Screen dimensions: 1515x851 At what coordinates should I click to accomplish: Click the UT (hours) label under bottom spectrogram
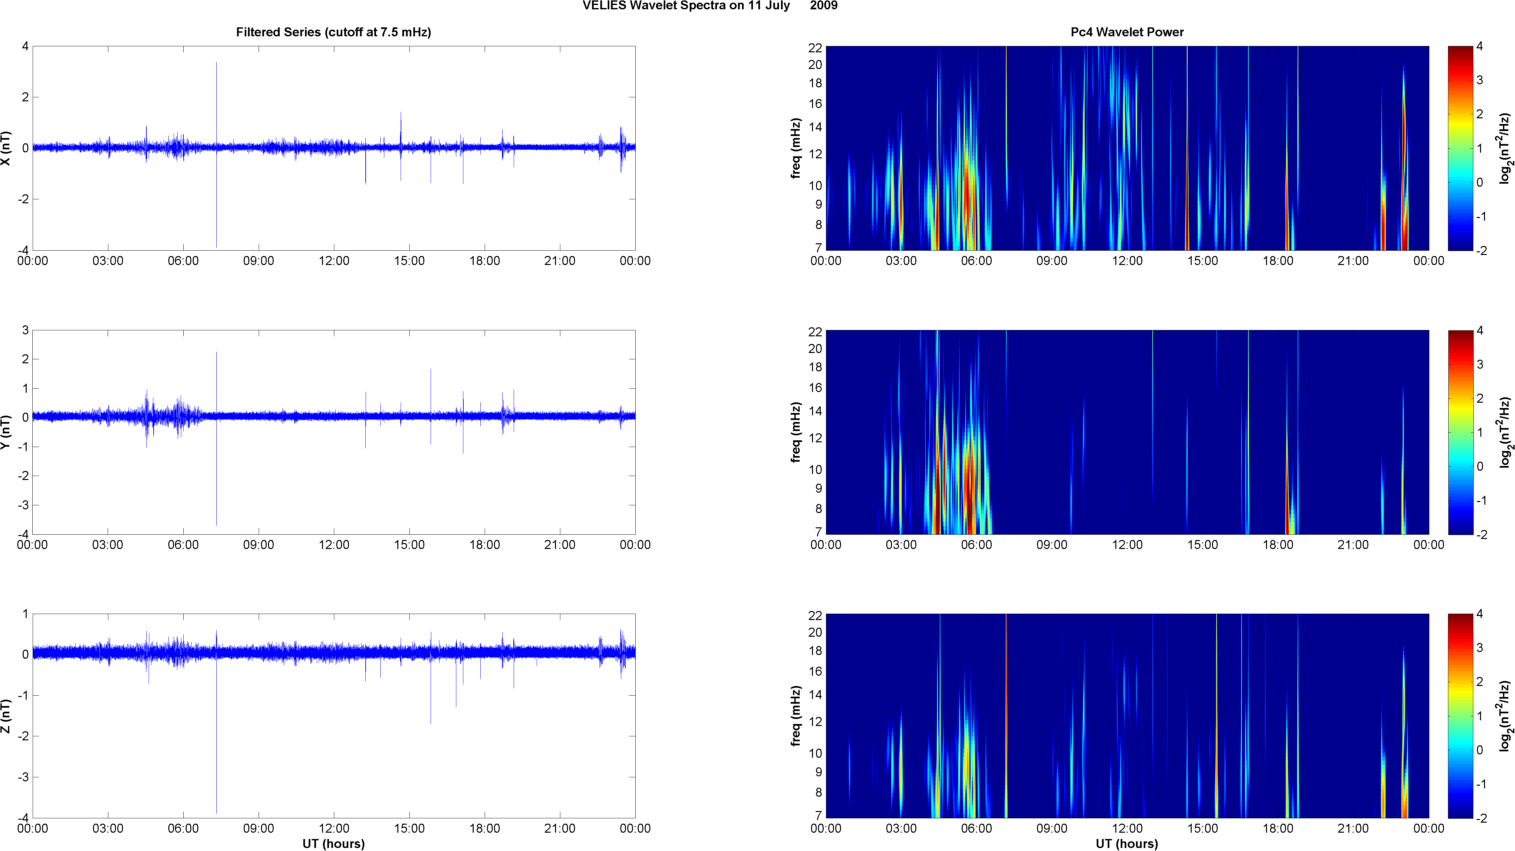[1127, 844]
